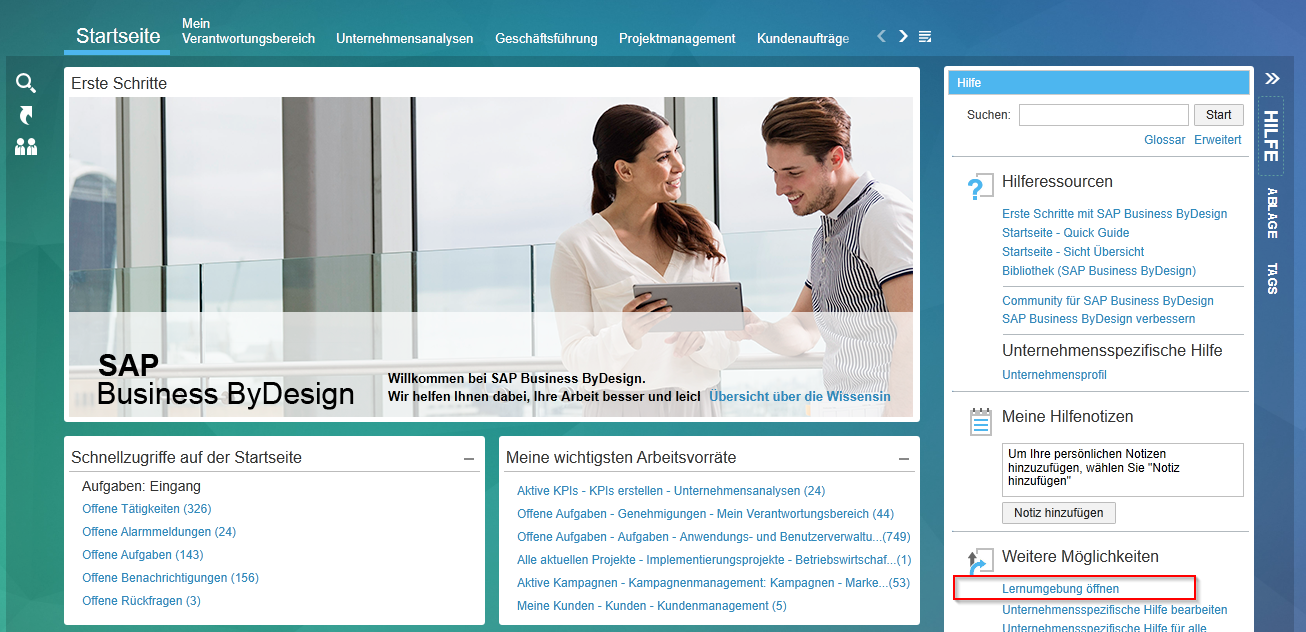Open the Glossar link

pos(1165,140)
